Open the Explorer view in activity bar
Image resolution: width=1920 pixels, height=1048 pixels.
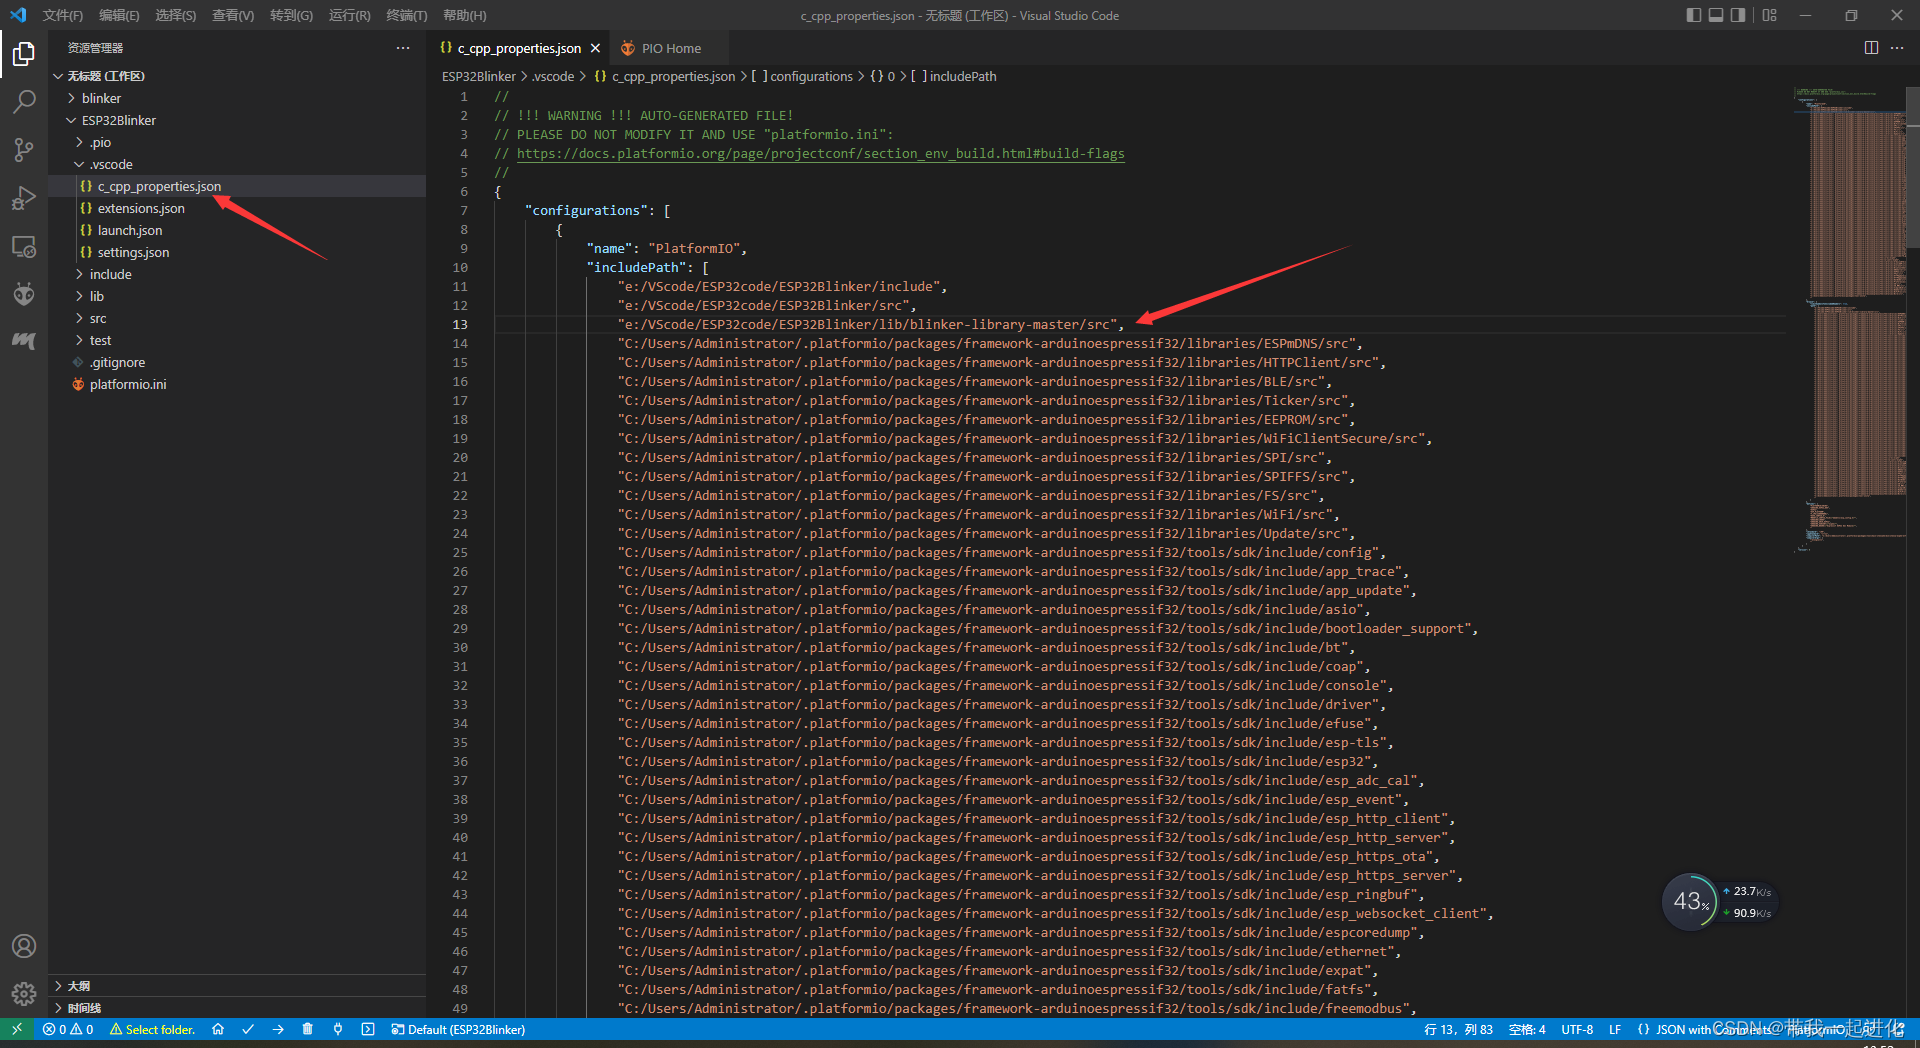[x=24, y=54]
